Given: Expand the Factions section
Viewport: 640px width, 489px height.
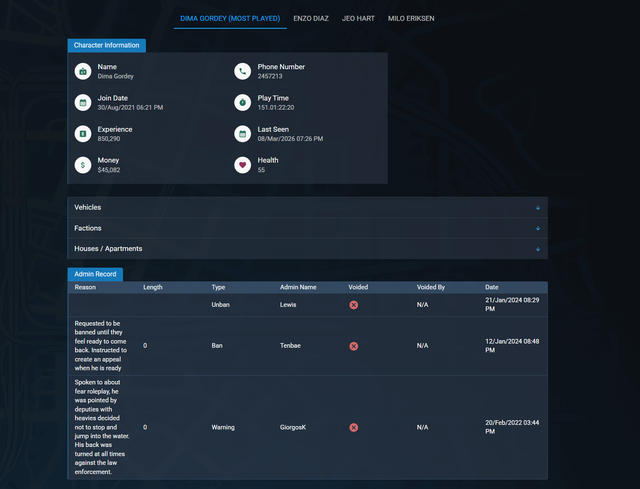Looking at the screenshot, I should coord(307,228).
